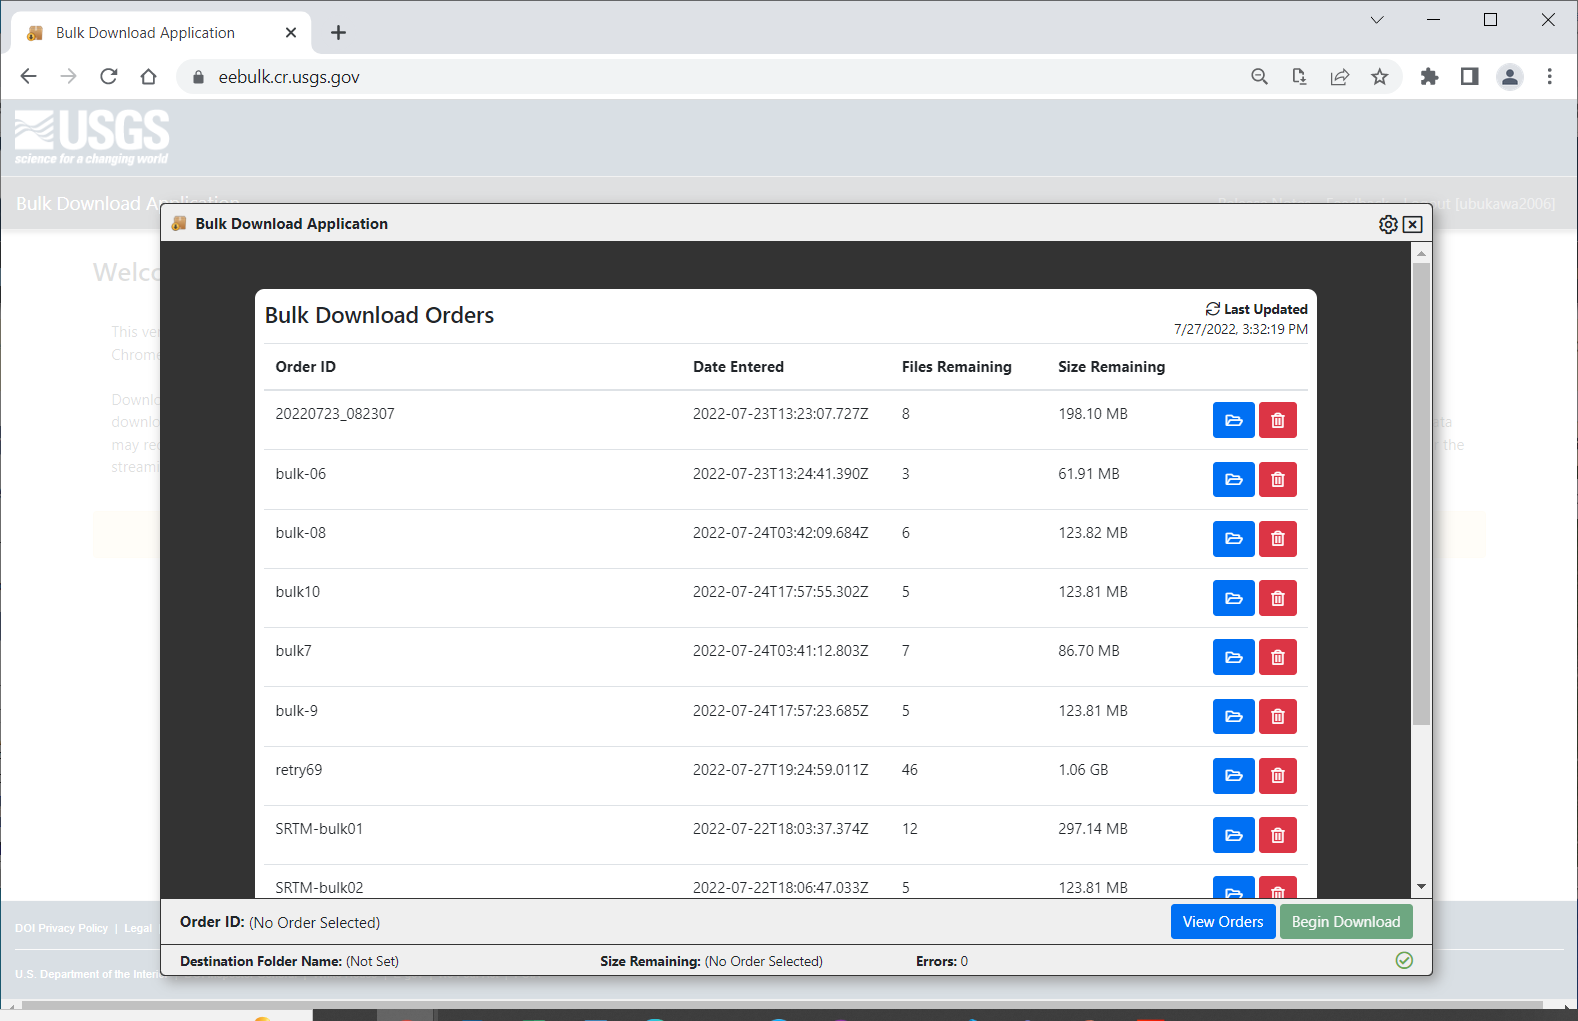Open a new browser tab

(x=338, y=33)
